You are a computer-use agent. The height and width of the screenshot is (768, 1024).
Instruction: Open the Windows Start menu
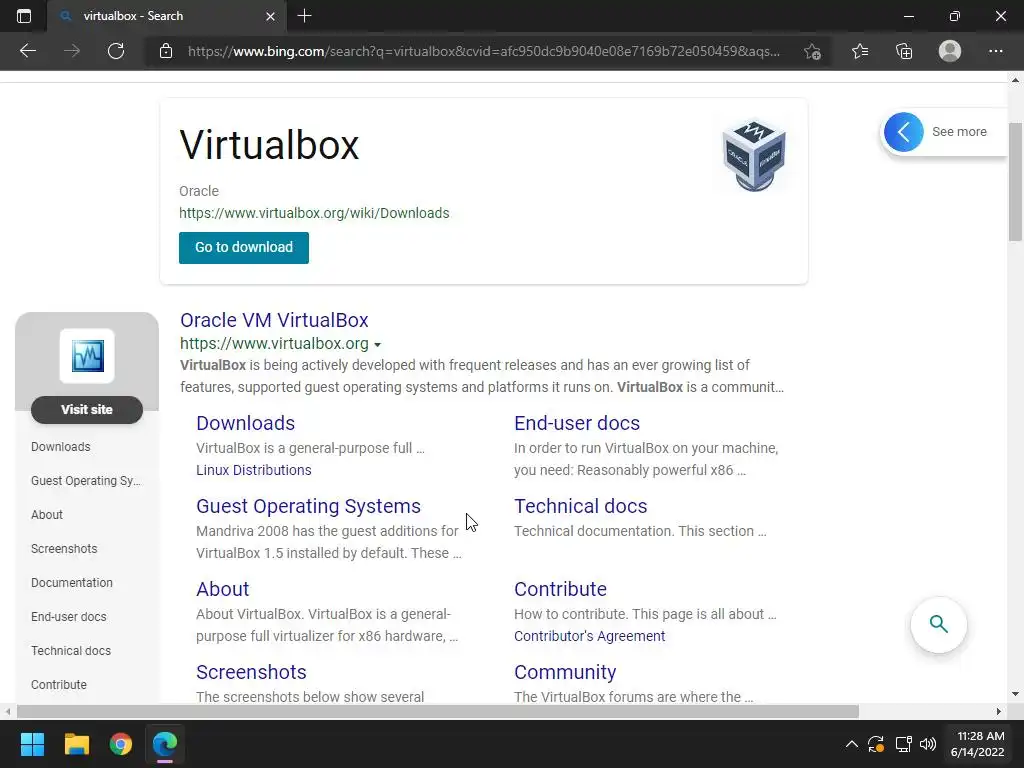32,744
